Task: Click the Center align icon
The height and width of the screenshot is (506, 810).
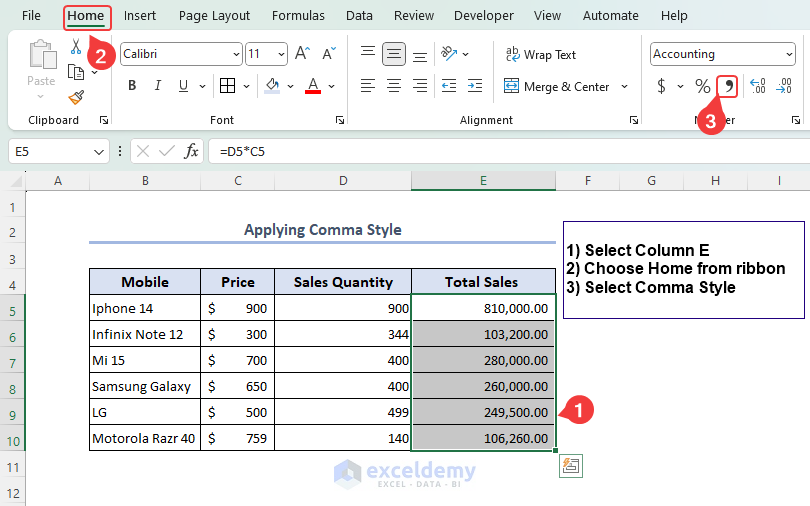Action: coord(394,86)
